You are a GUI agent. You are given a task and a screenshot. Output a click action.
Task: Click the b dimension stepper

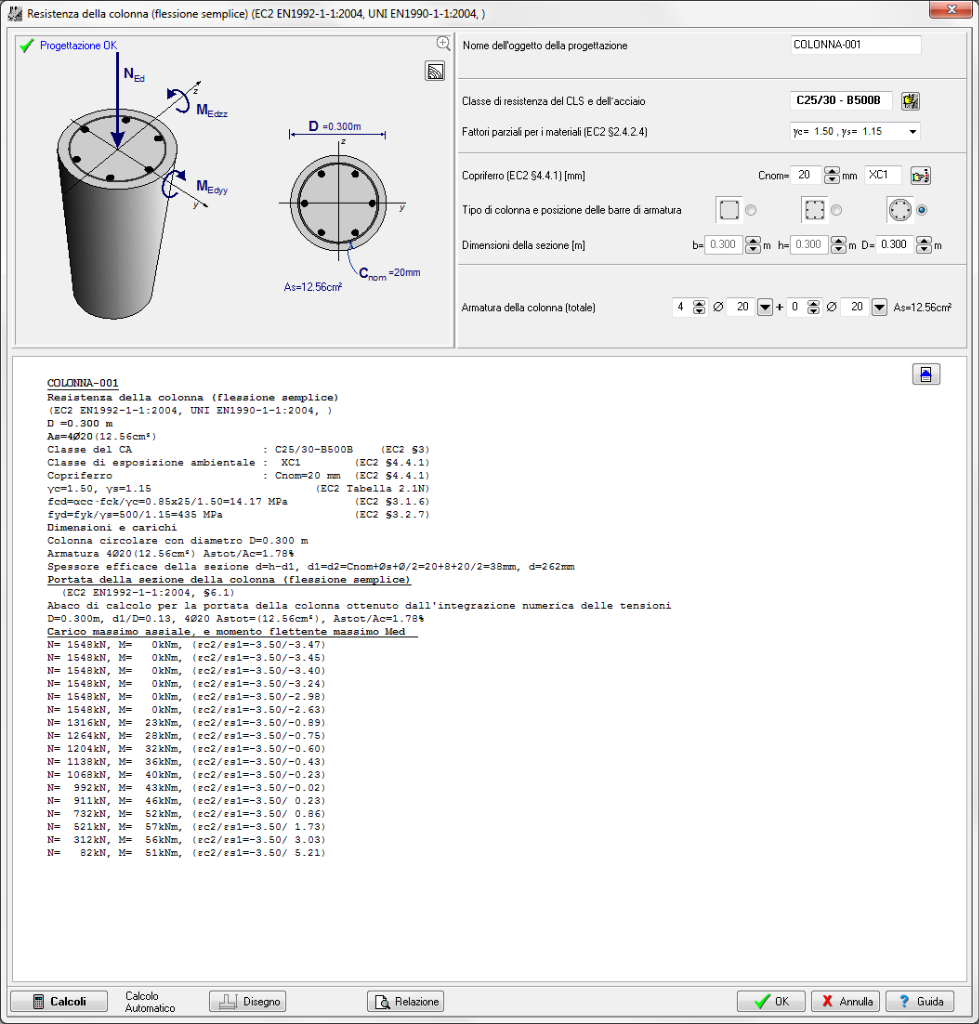[x=753, y=245]
